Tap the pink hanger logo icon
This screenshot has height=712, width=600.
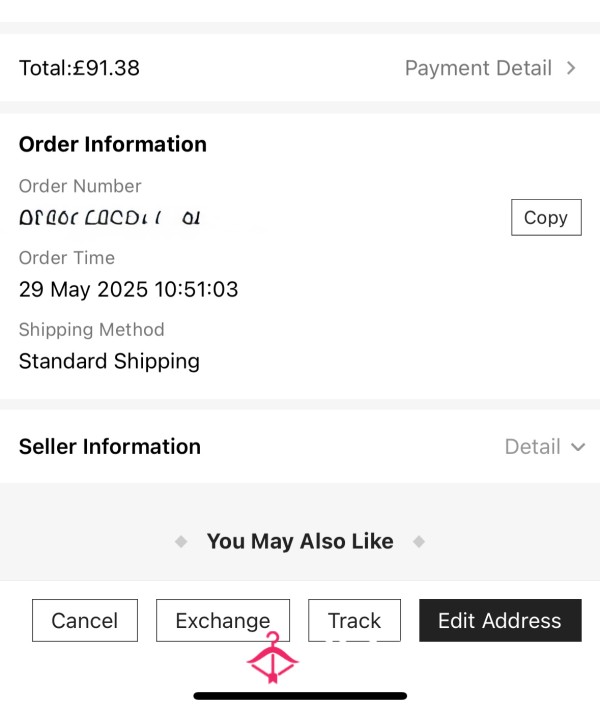[273, 657]
